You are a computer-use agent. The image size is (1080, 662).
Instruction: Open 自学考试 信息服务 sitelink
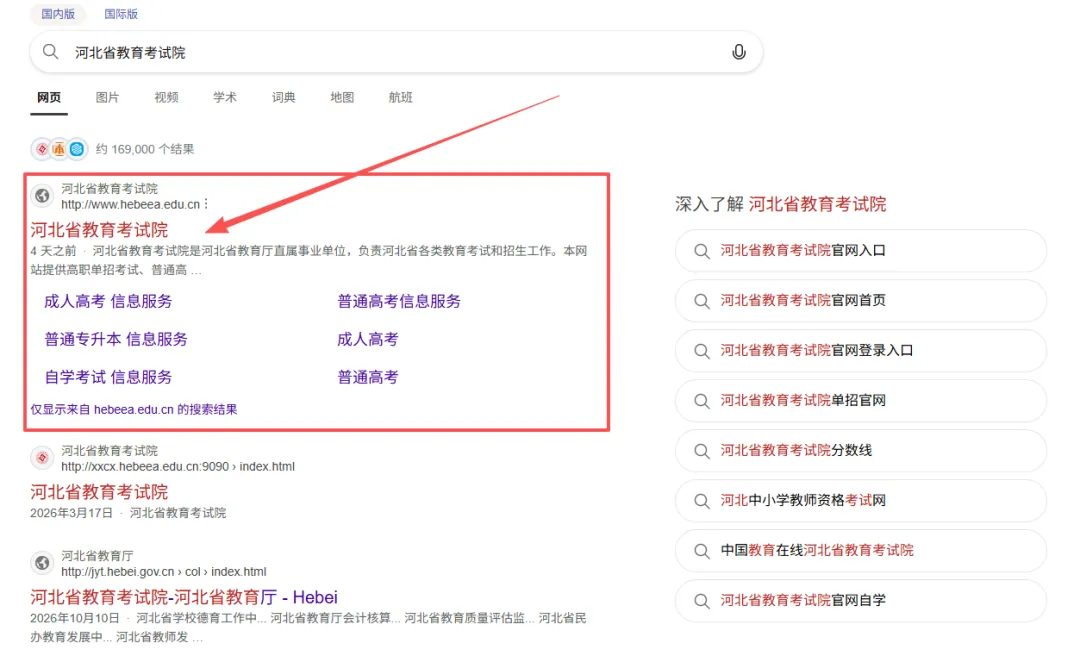click(108, 377)
